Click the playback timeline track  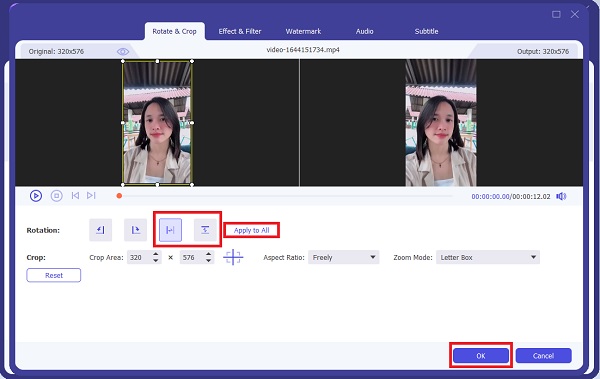pyautogui.click(x=286, y=196)
